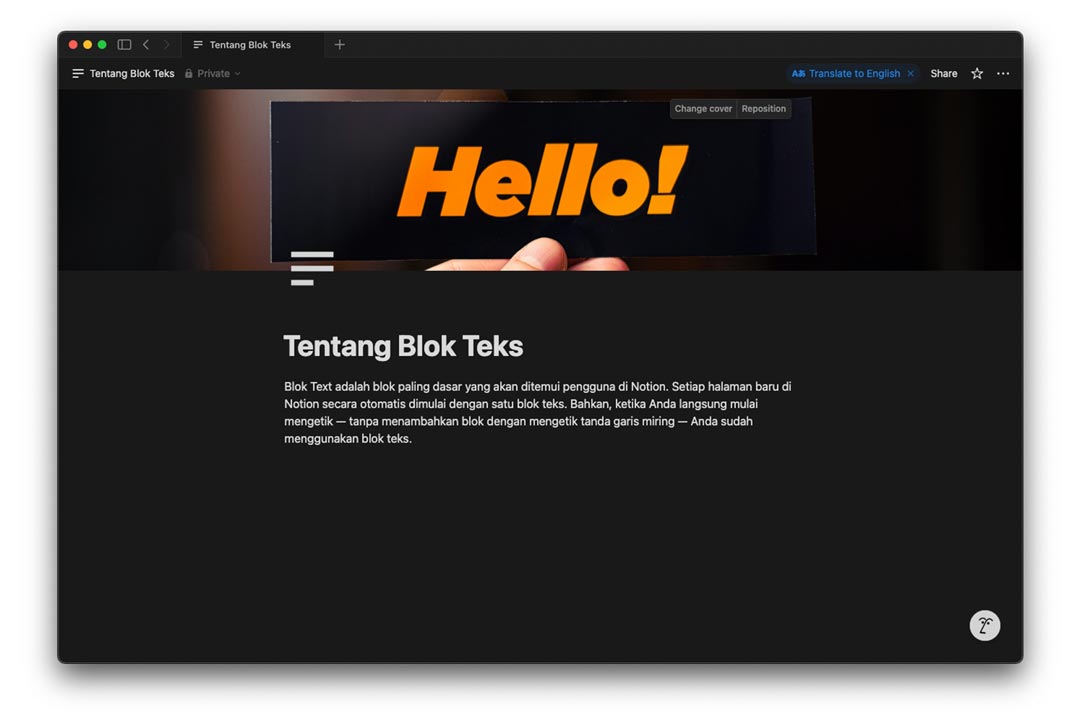Go back with the left arrow
Screen dimensions: 1080x720
tap(146, 45)
